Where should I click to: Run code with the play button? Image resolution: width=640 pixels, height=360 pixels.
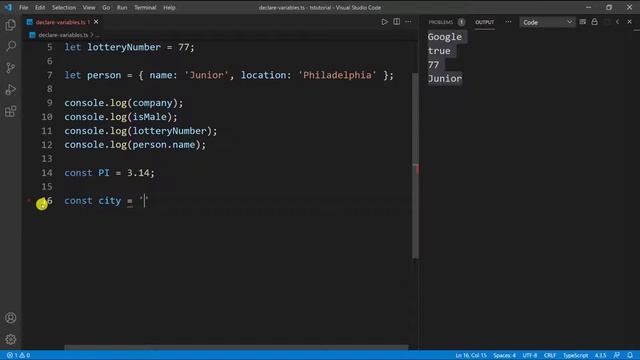point(384,22)
